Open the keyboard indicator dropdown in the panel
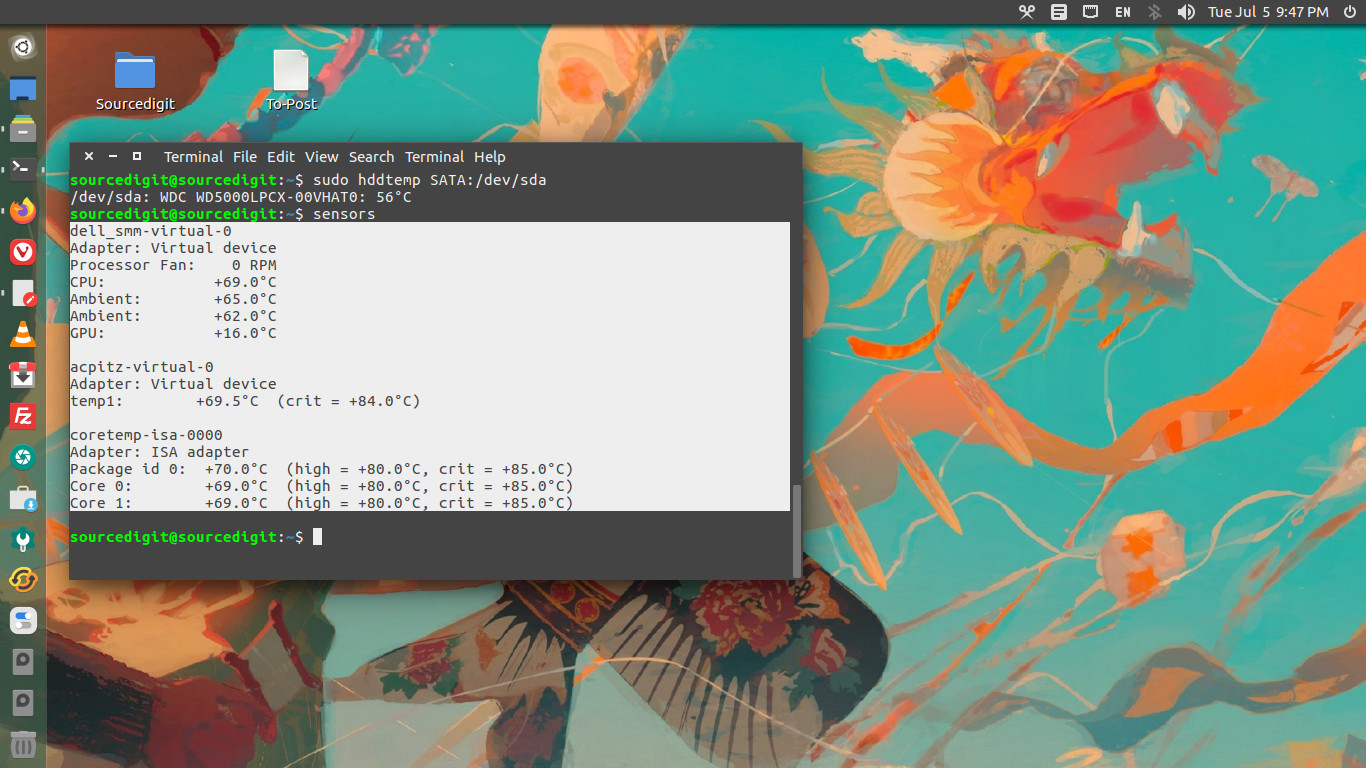The height and width of the screenshot is (768, 1366). point(1089,12)
